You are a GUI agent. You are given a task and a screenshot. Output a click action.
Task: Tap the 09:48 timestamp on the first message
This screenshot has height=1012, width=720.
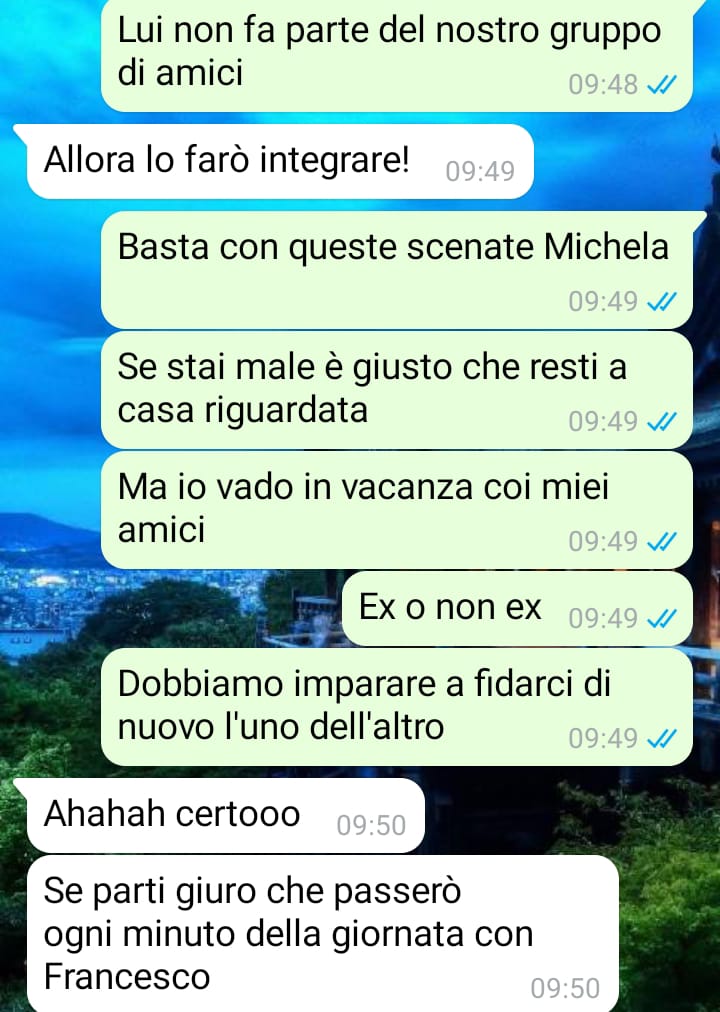[603, 85]
